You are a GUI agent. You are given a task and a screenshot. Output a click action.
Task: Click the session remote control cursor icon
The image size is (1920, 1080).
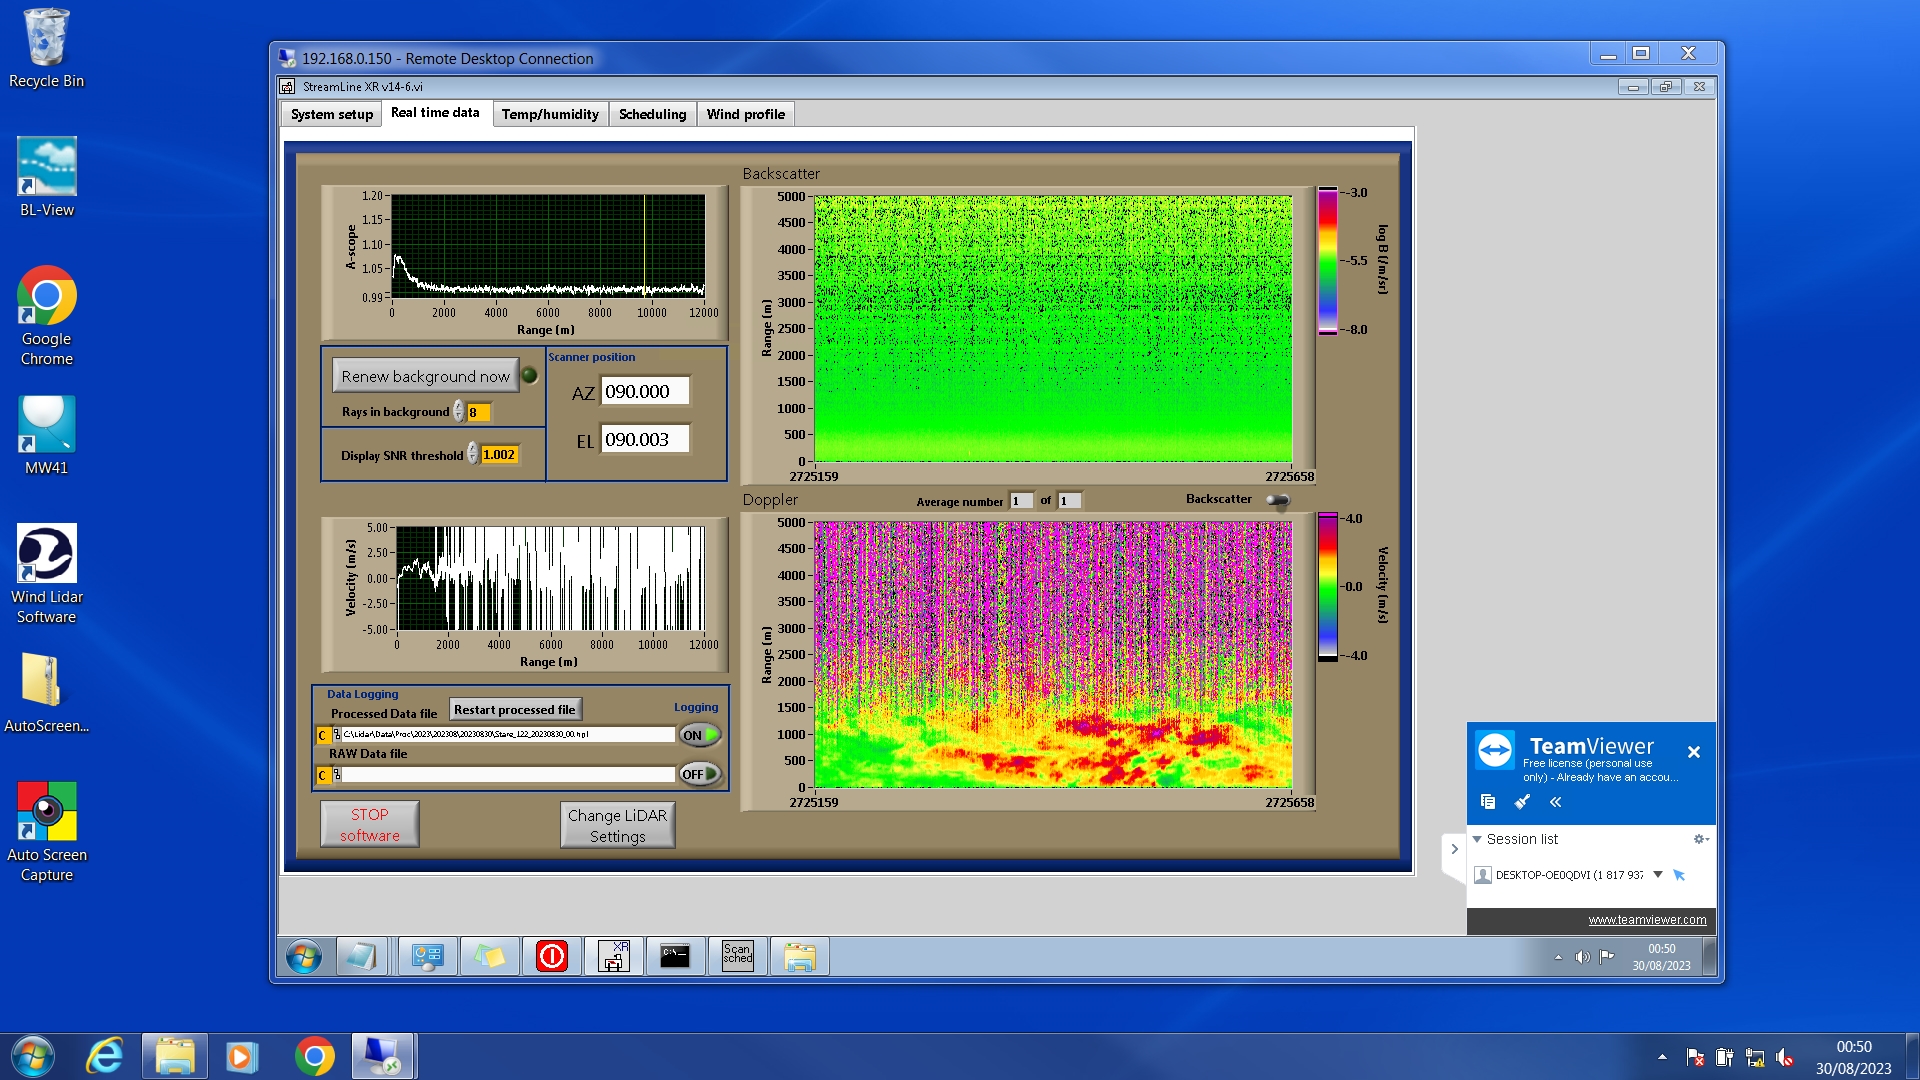tap(1679, 875)
